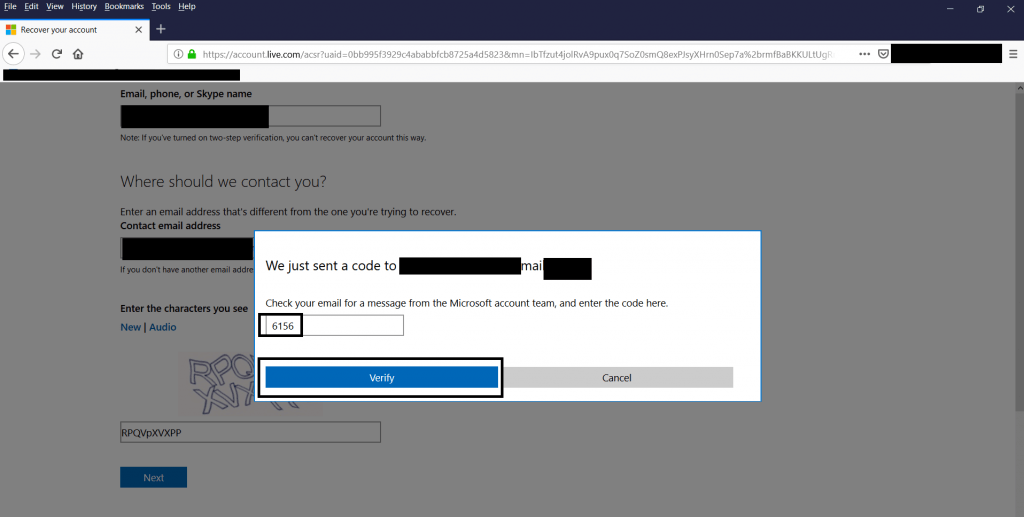The height and width of the screenshot is (517, 1024).
Task: Click the URL address bar
Action: (x=516, y=54)
